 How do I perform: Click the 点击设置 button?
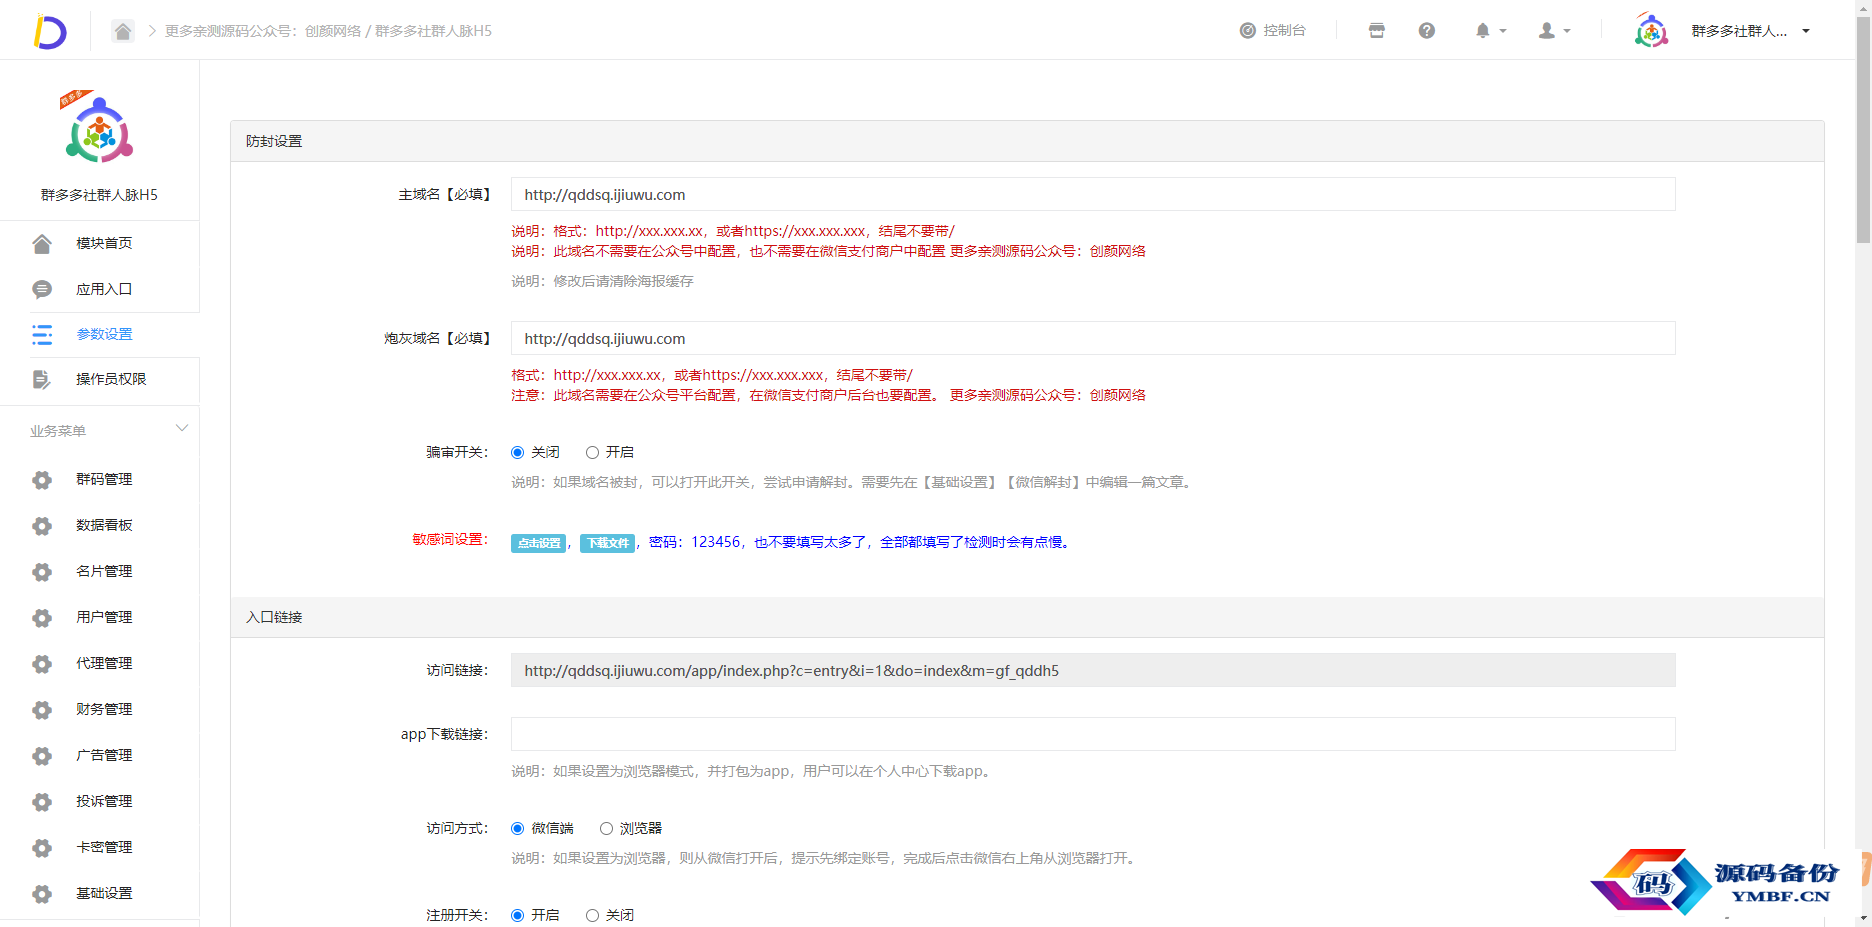(539, 543)
